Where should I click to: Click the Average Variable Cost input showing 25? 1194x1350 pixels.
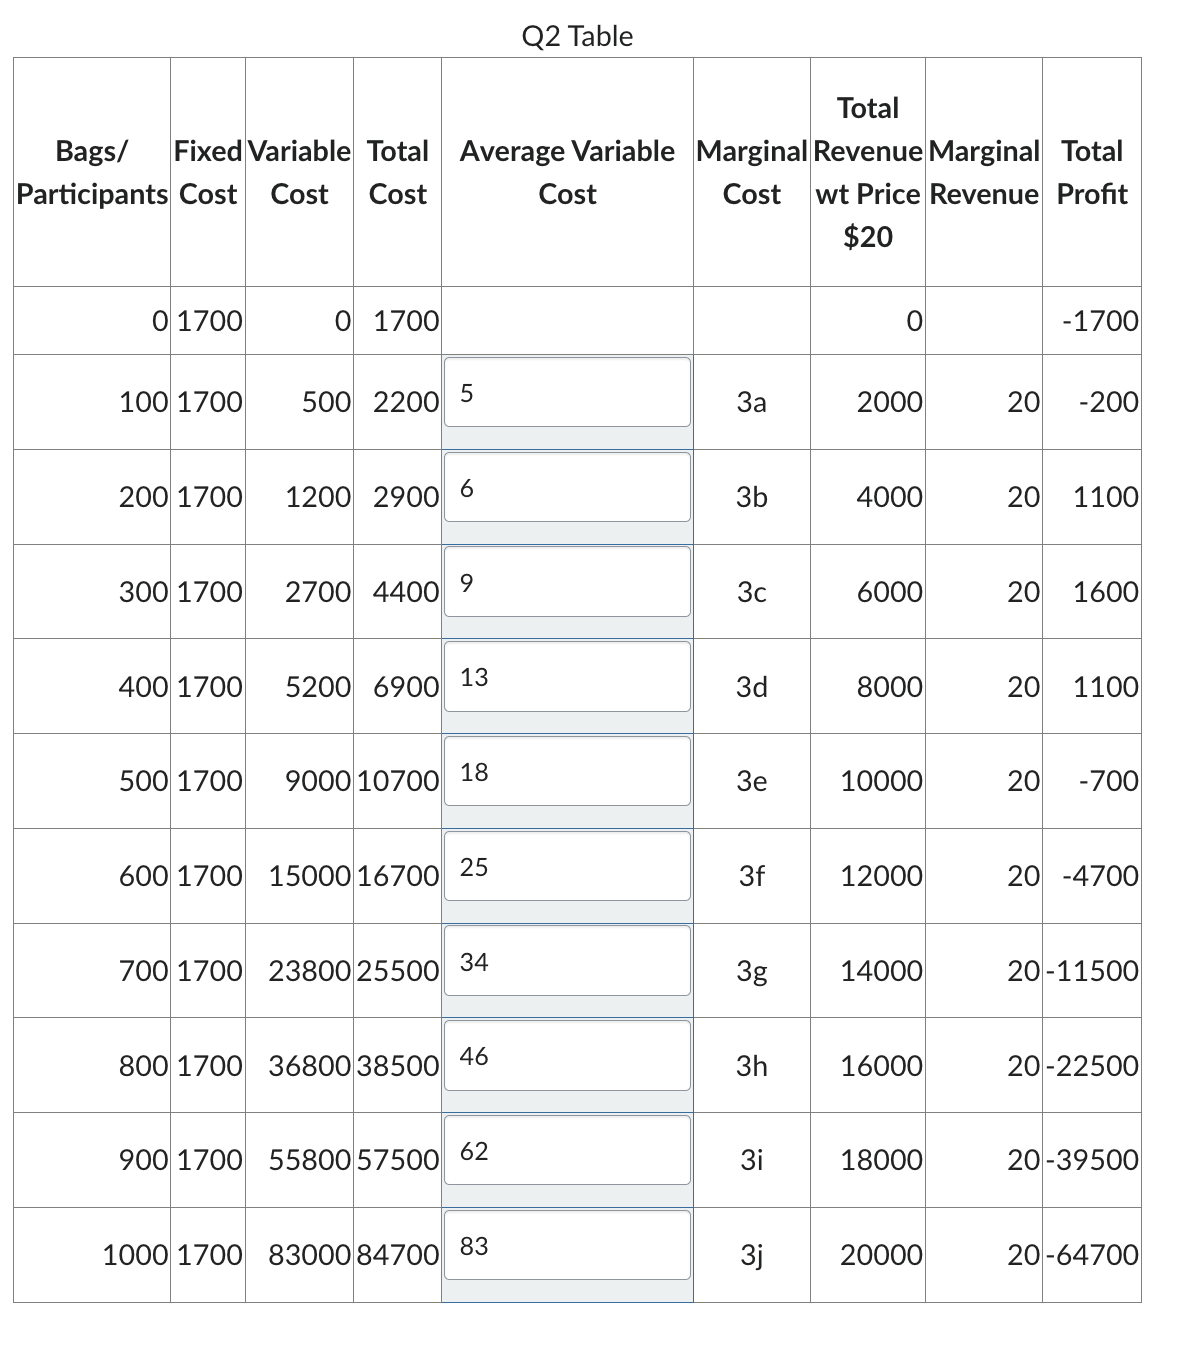567,866
